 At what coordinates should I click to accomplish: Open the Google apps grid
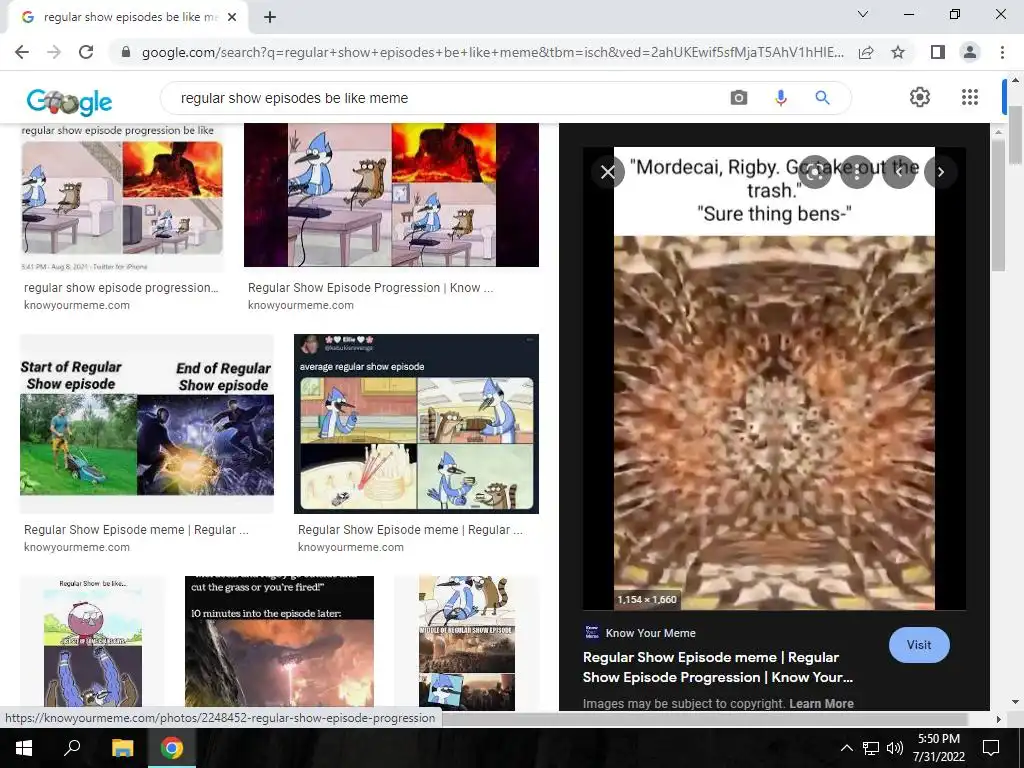point(970,97)
